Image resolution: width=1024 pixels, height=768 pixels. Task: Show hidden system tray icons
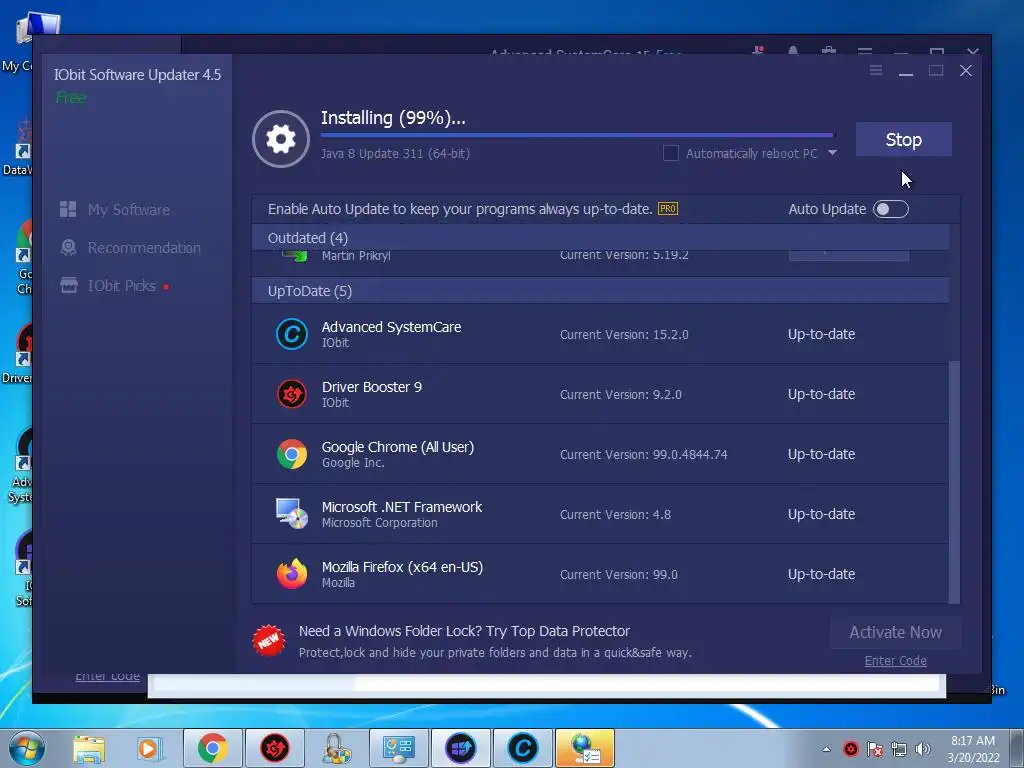[826, 749]
